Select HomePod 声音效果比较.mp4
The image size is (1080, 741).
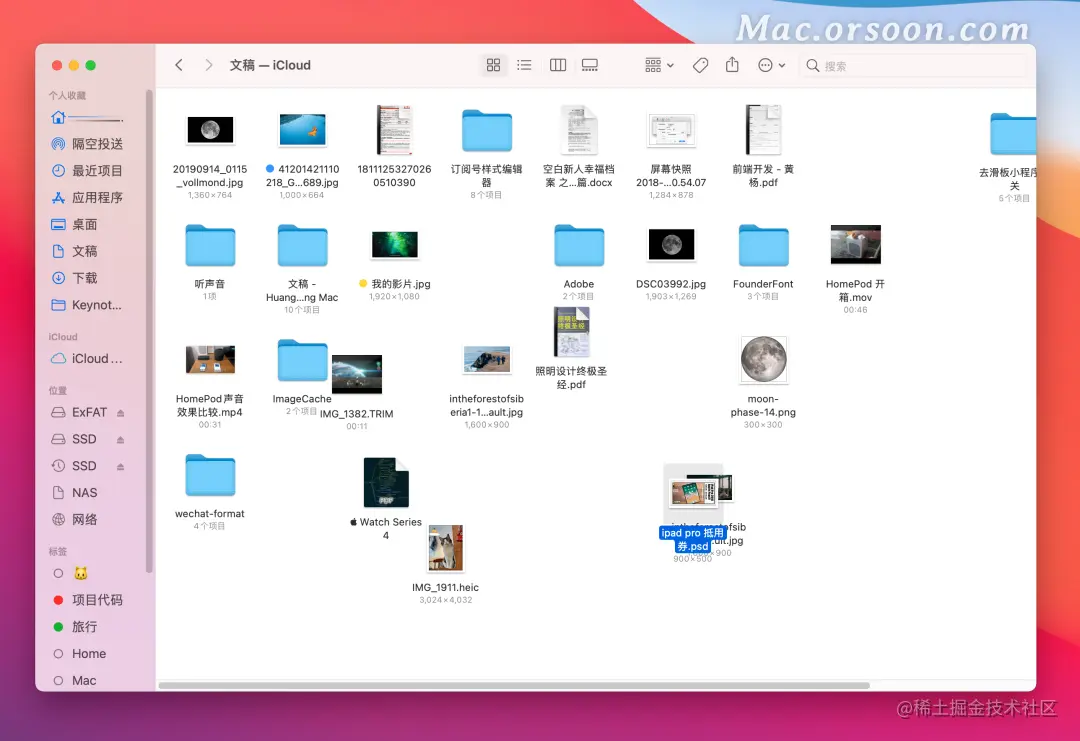tap(210, 359)
